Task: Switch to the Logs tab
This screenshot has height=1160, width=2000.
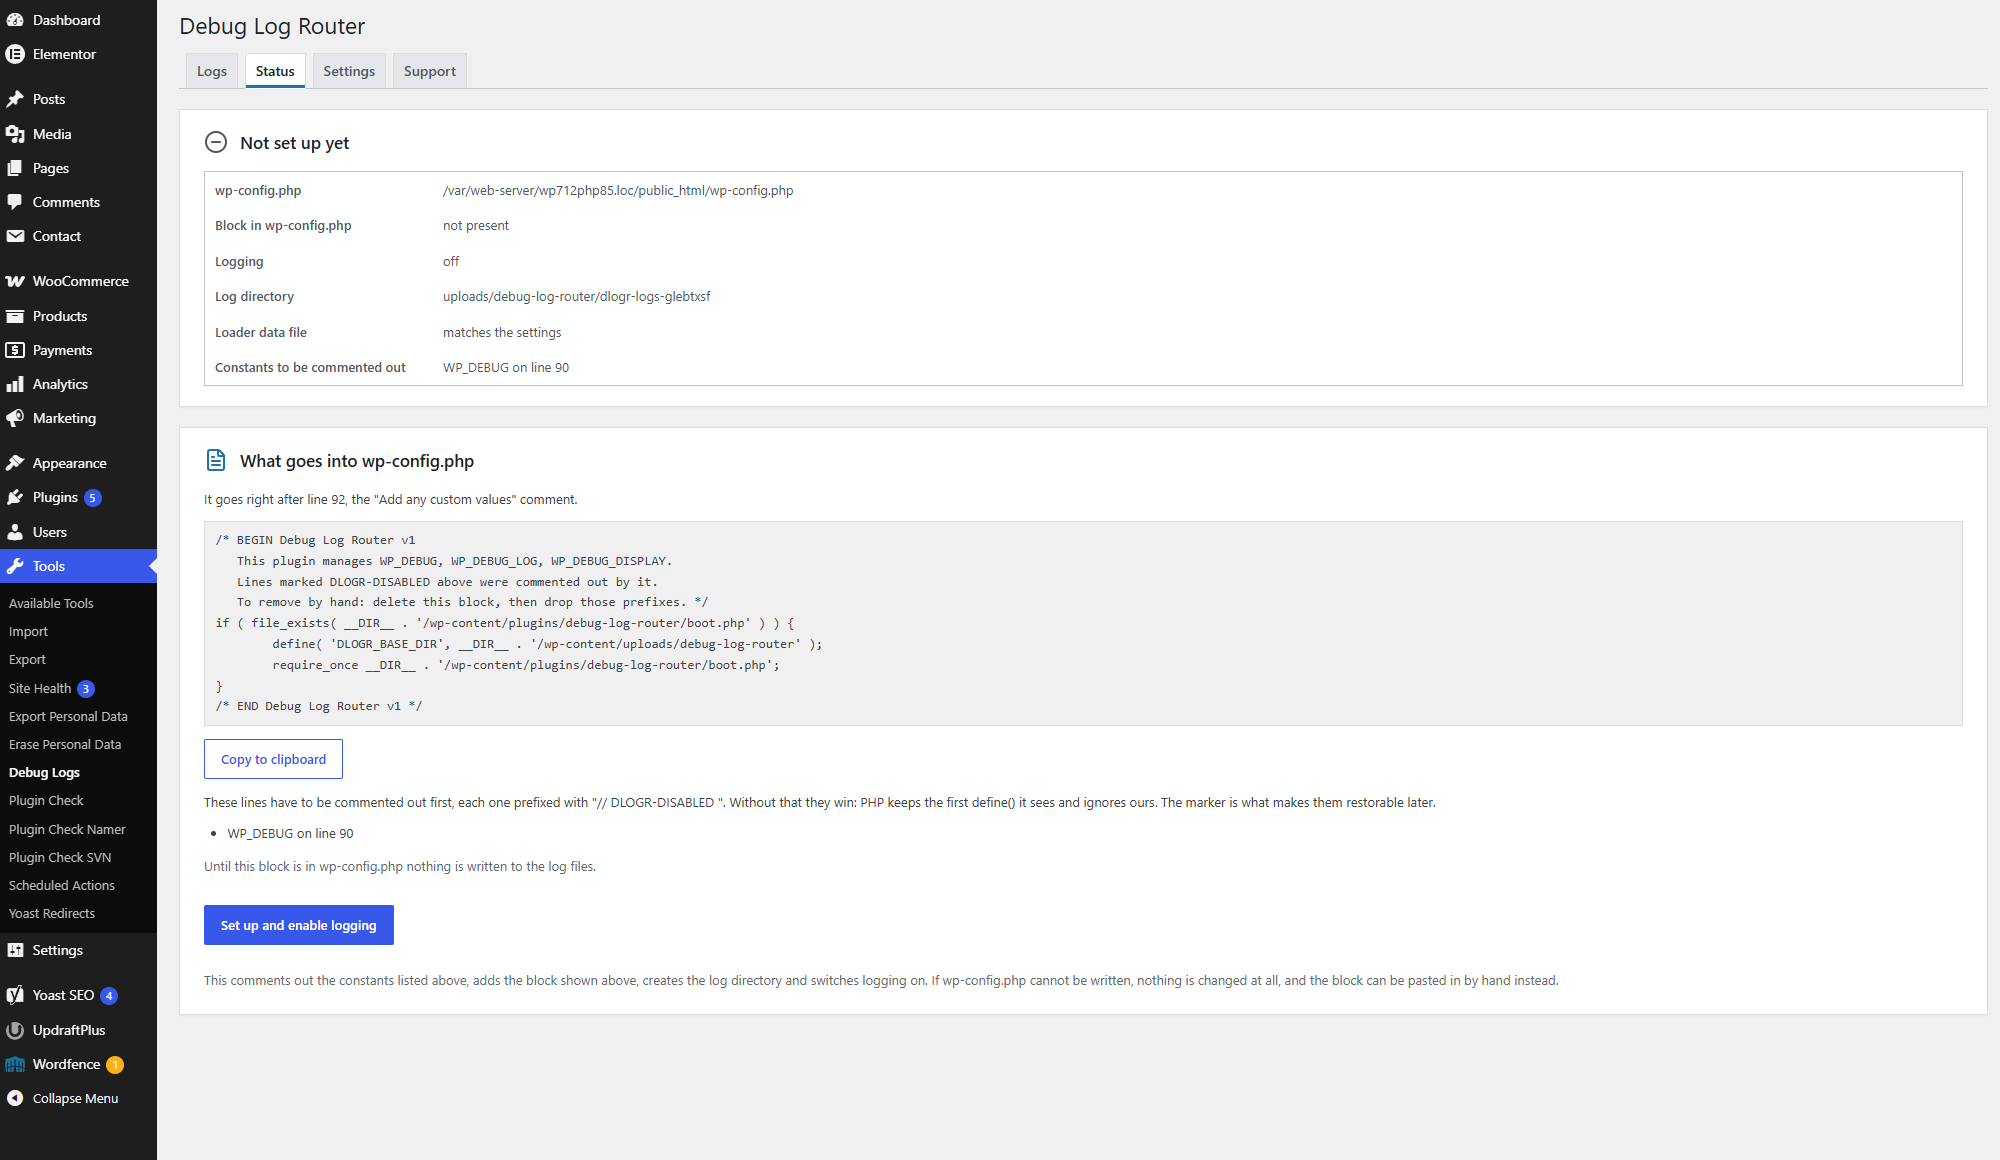Action: pos(212,71)
